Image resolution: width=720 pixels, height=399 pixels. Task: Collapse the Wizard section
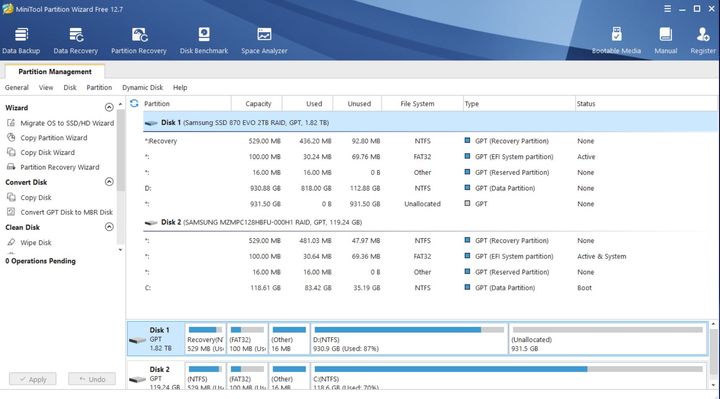tap(109, 107)
